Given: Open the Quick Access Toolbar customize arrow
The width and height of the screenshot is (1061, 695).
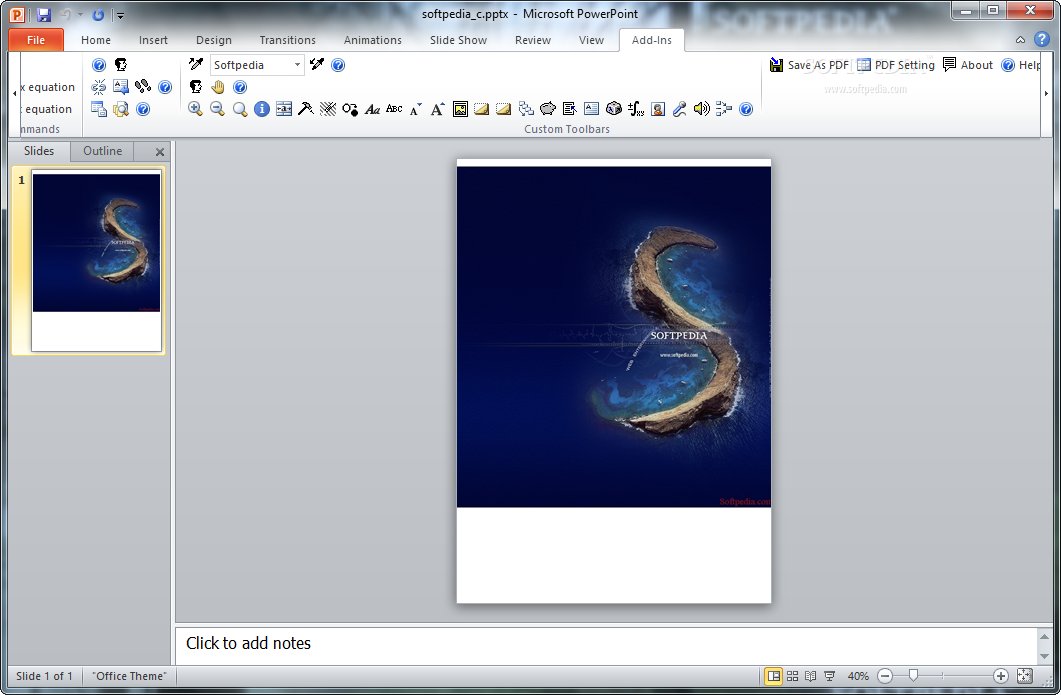Looking at the screenshot, I should pos(120,15).
